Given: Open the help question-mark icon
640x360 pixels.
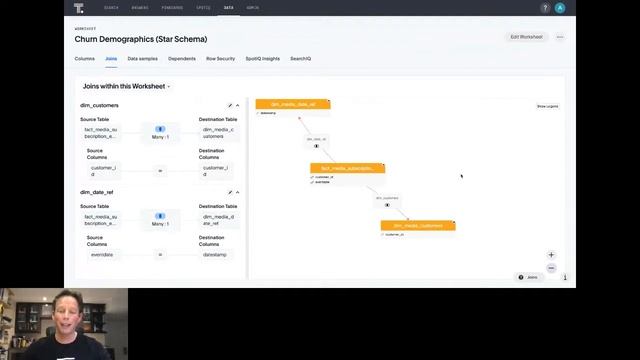Looking at the screenshot, I should pos(545,8).
